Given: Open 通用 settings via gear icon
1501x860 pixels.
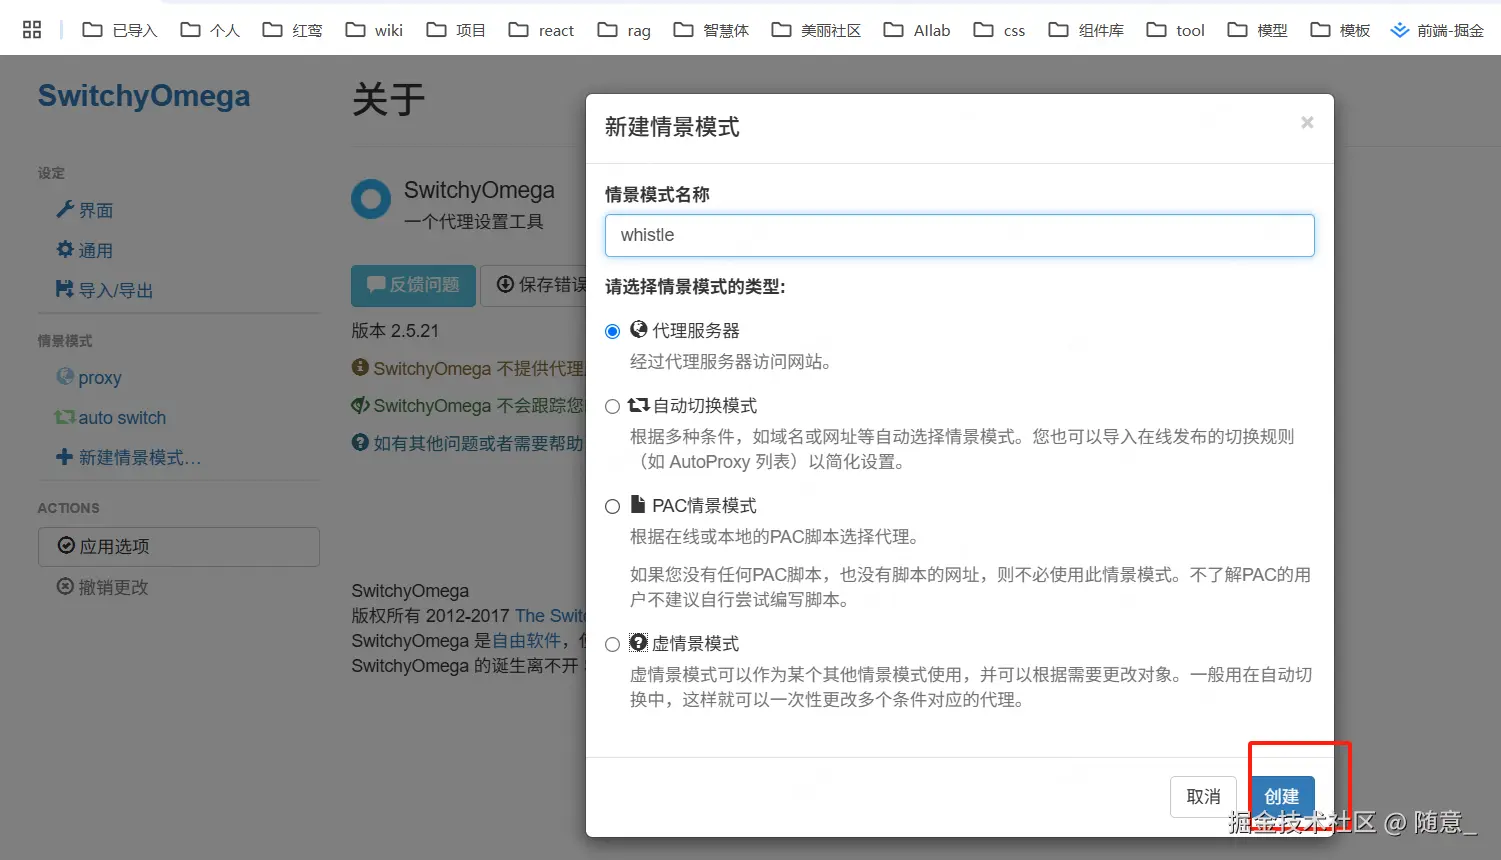Looking at the screenshot, I should point(65,249).
